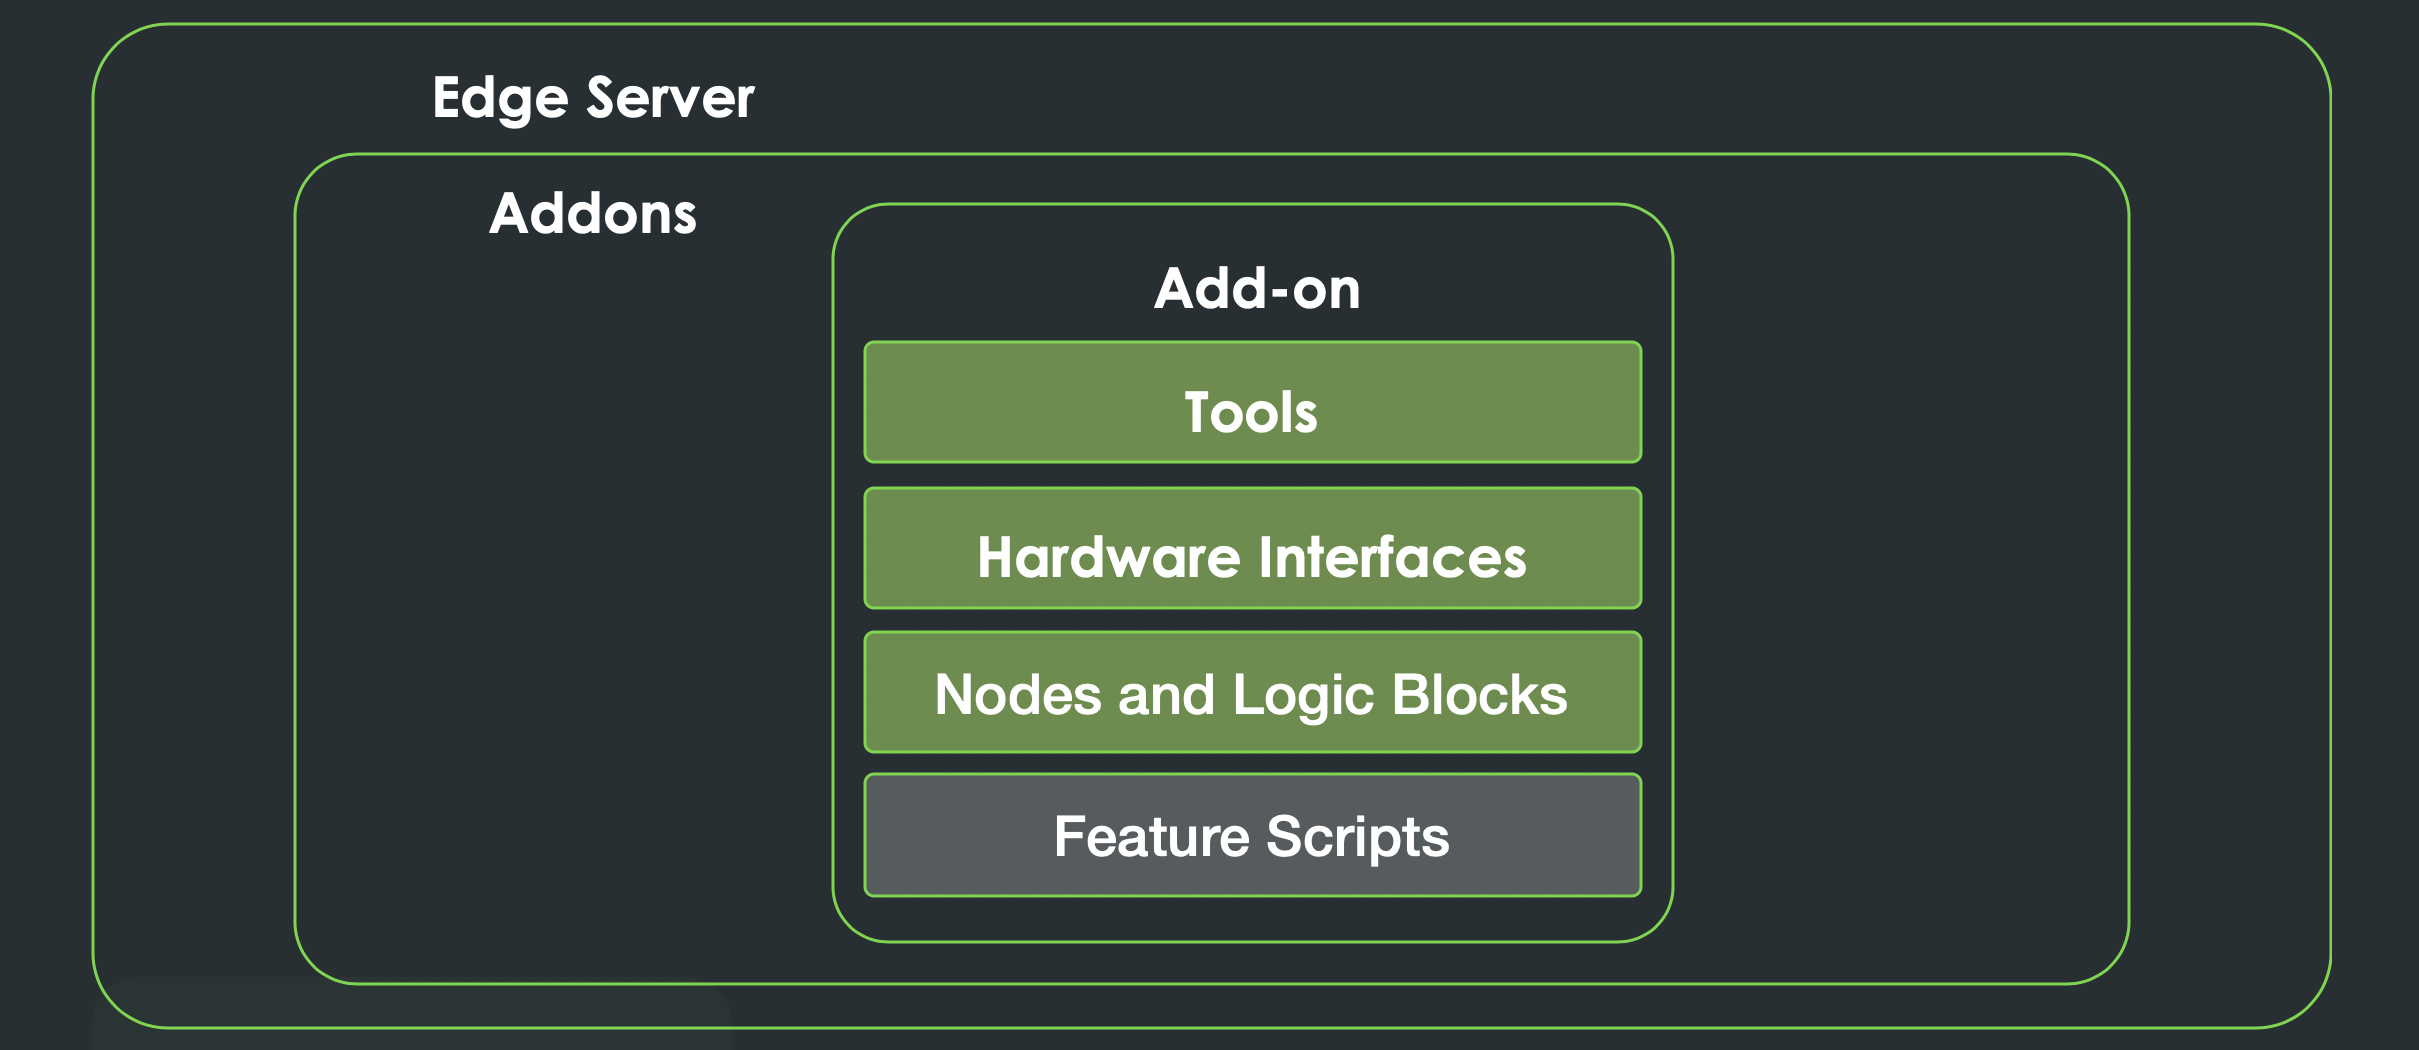Screen dimensions: 2419x1050
Task: Click the Edge Server title
Action: coord(593,99)
